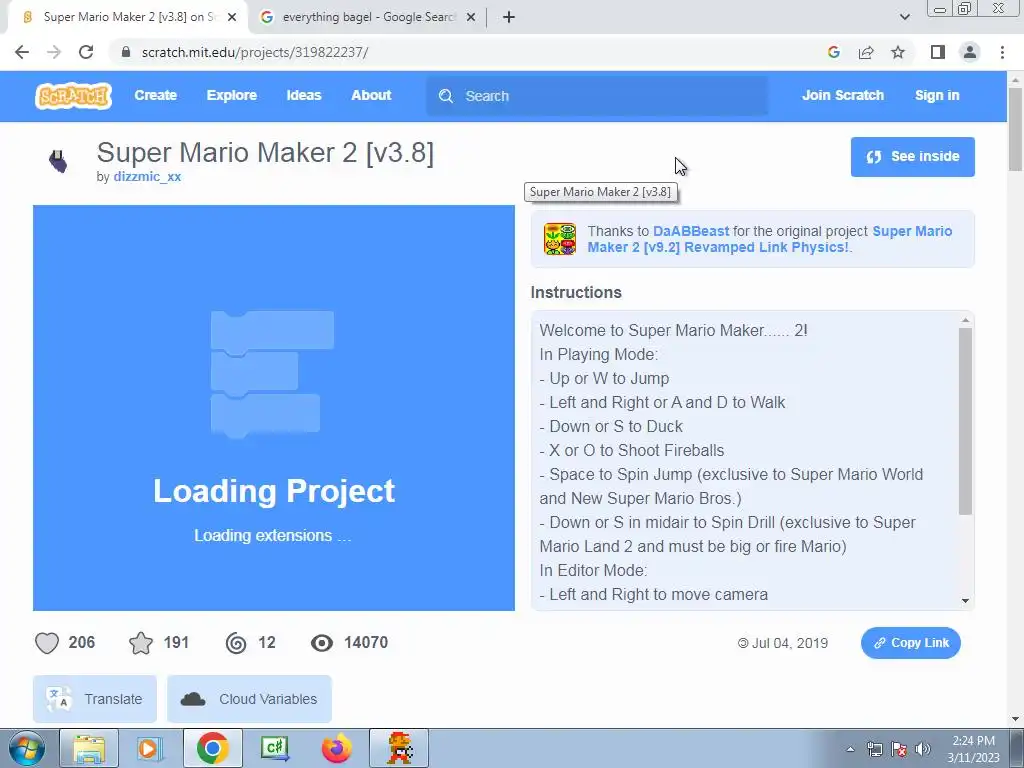
Task: Close the everything bagel tab
Action: tap(471, 17)
